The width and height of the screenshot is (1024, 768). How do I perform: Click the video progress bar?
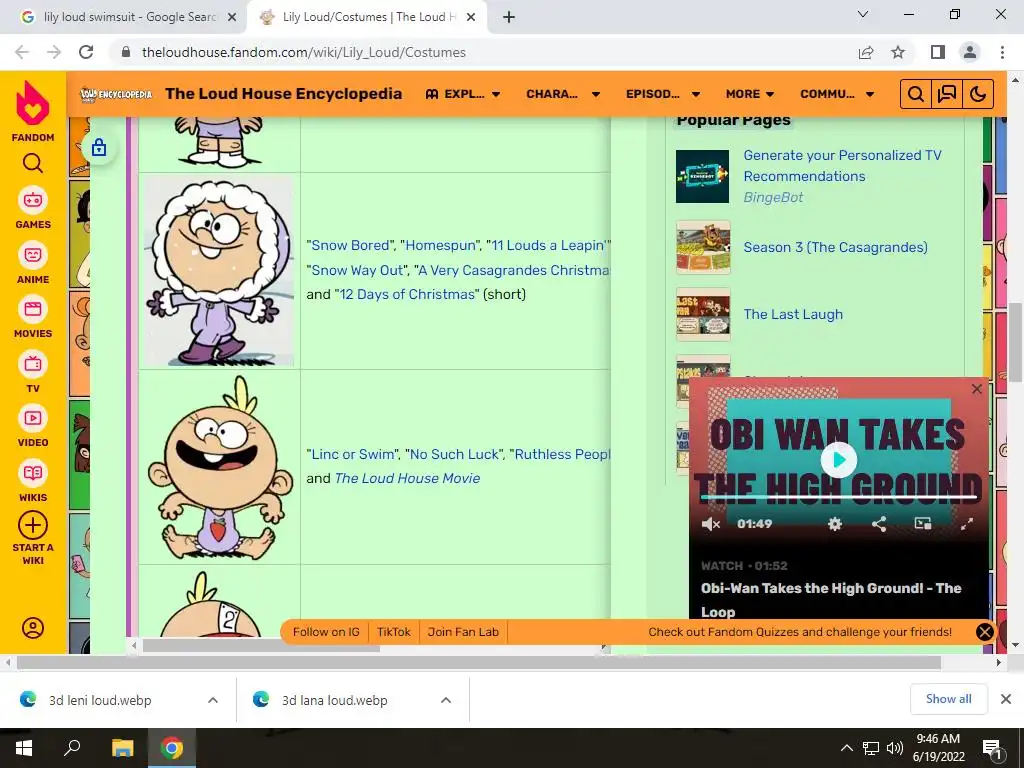(x=839, y=497)
